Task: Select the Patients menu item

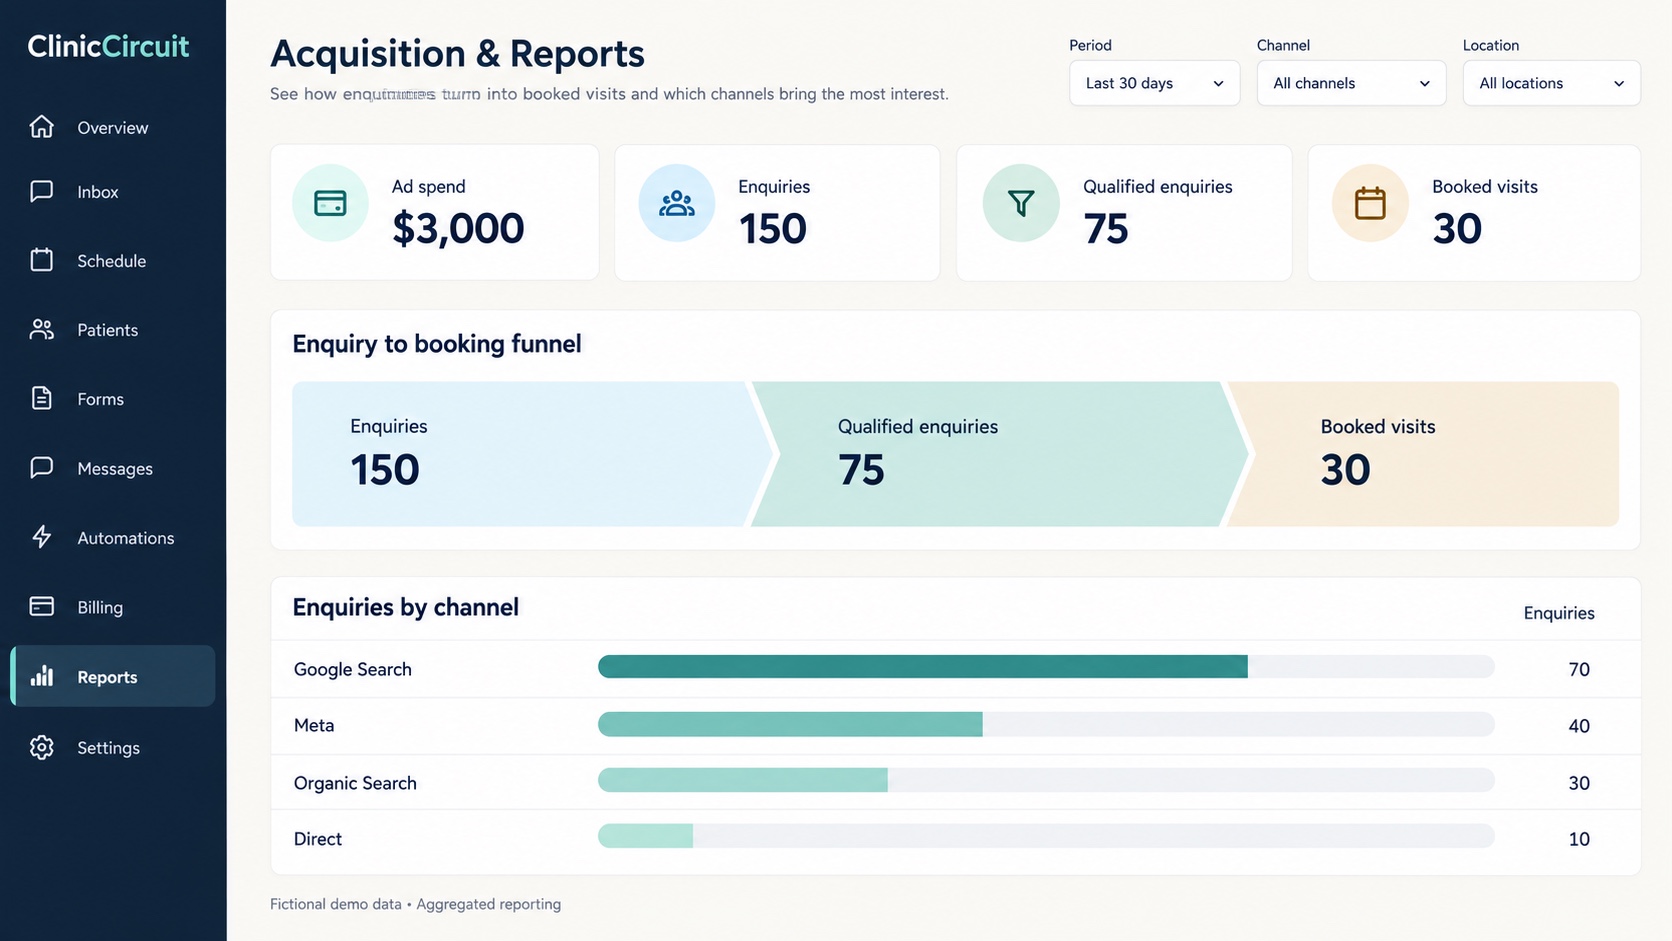Action: 113,329
